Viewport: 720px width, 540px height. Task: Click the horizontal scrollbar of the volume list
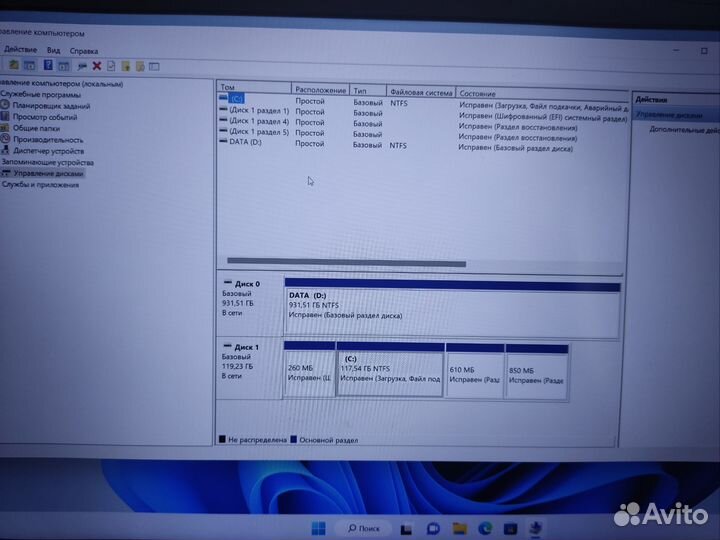346,262
